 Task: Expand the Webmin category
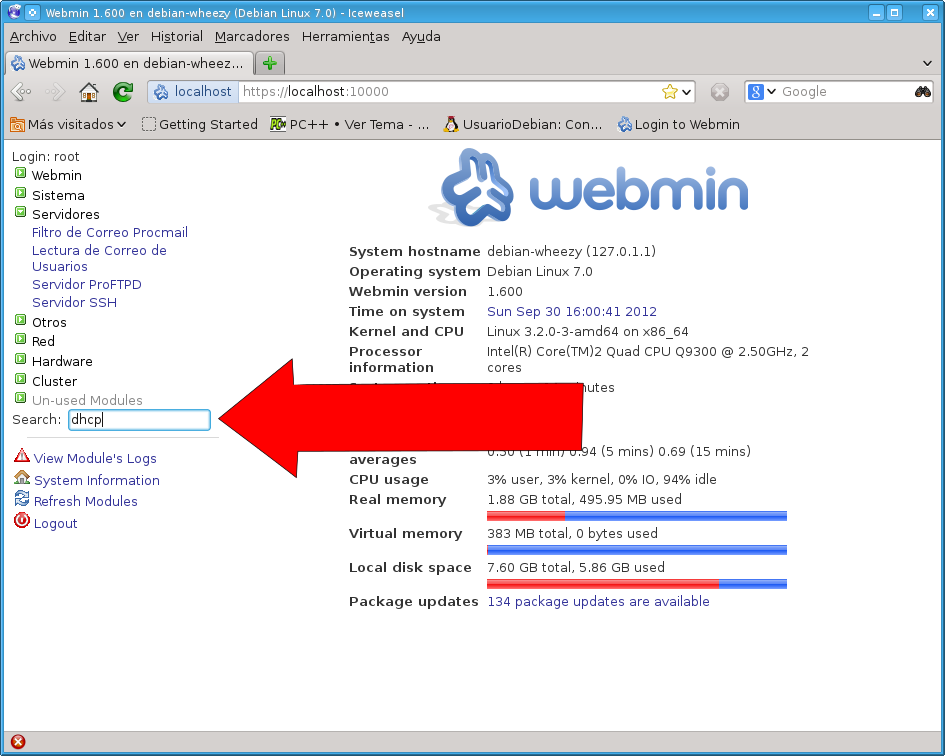[20, 173]
